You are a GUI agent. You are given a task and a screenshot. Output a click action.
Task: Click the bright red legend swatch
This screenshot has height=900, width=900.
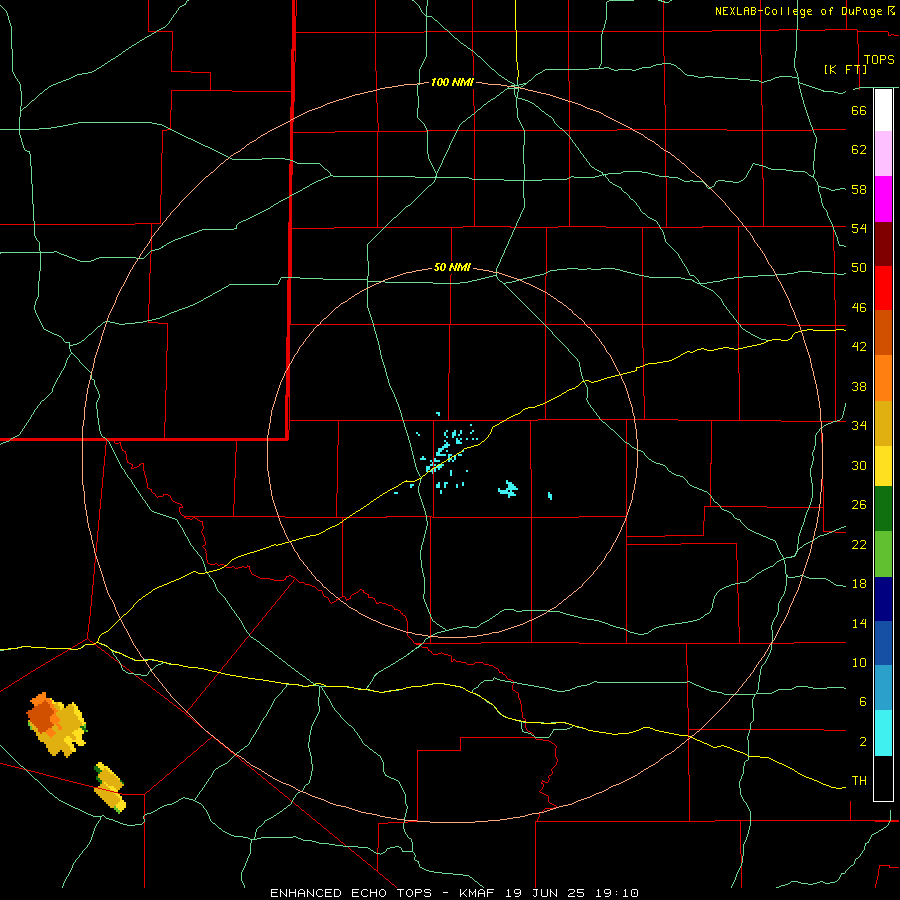(883, 288)
